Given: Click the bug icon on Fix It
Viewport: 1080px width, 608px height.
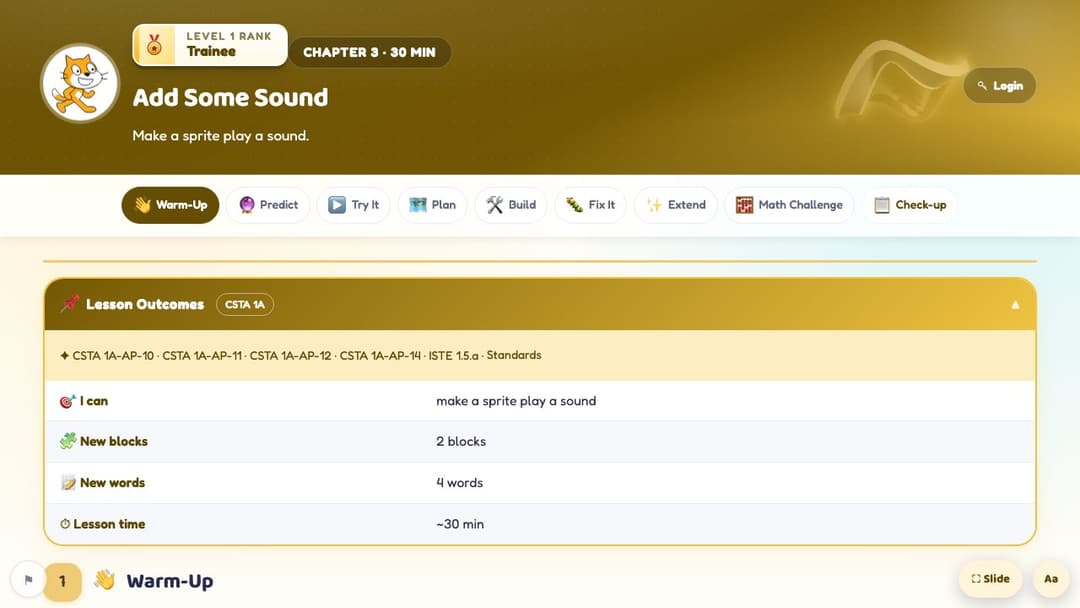Looking at the screenshot, I should (x=574, y=205).
